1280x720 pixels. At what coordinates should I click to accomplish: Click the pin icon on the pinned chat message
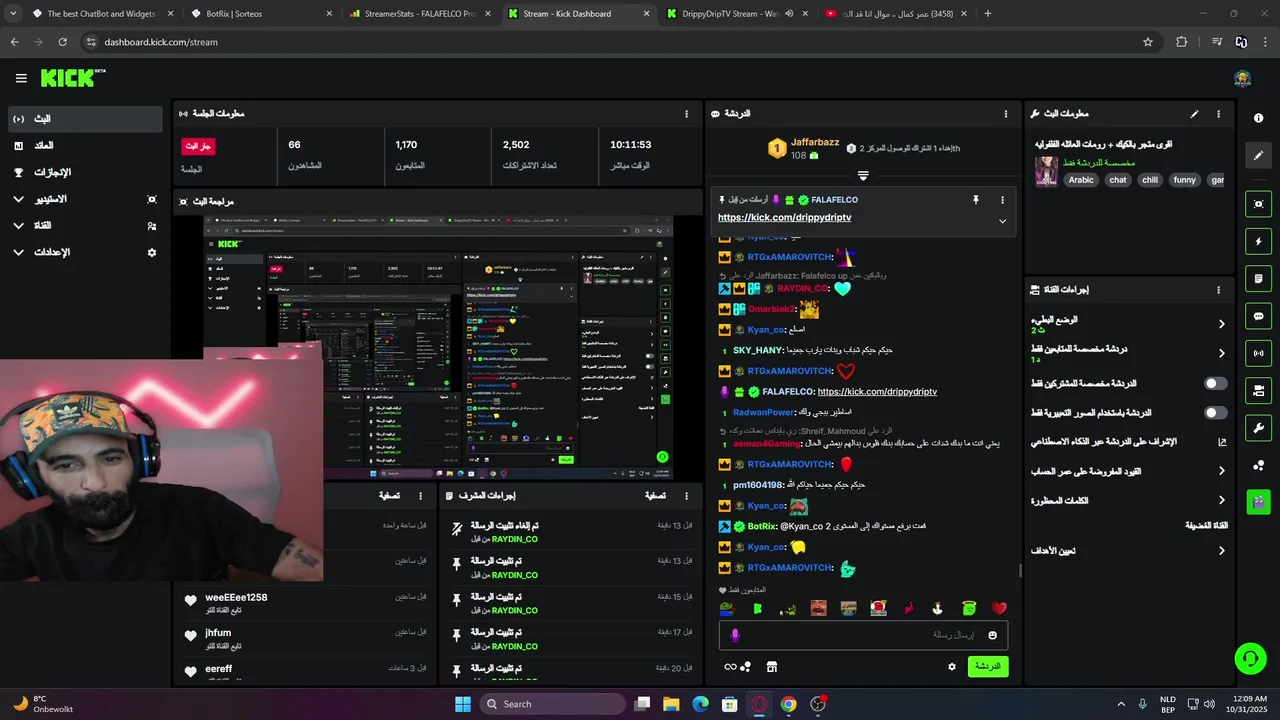[976, 200]
